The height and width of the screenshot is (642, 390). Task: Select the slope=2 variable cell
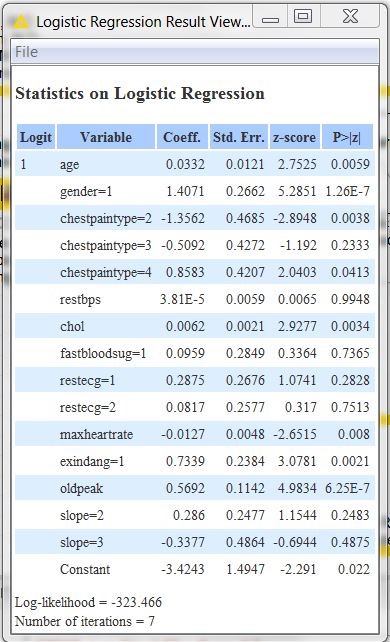pyautogui.click(x=82, y=515)
